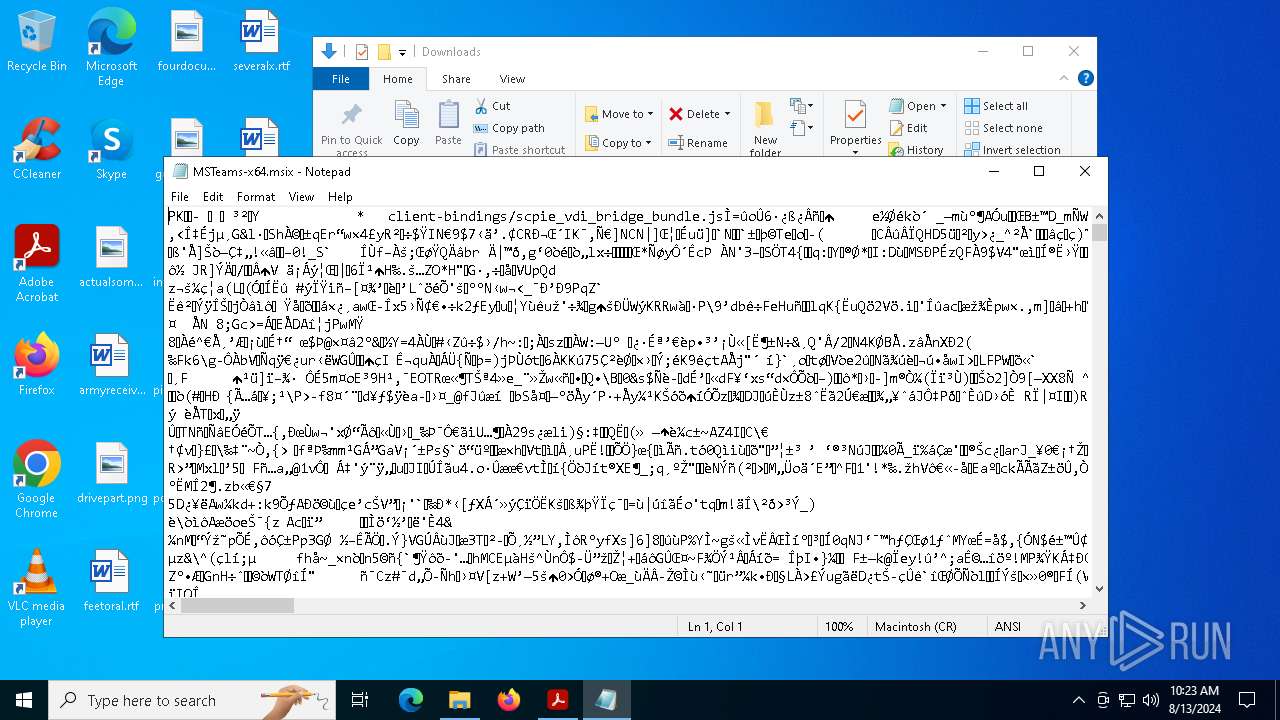
Task: Switch to Explorer Share tab
Action: pyautogui.click(x=456, y=79)
